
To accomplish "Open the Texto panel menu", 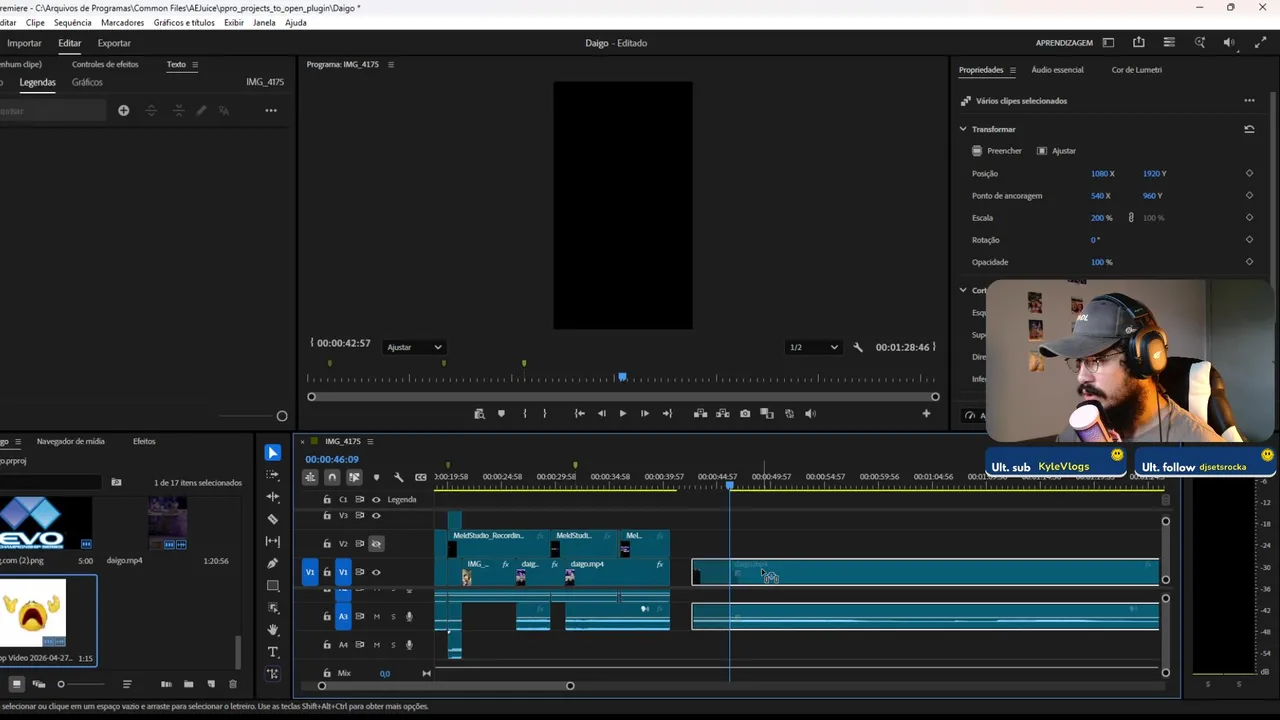I will tap(195, 64).
